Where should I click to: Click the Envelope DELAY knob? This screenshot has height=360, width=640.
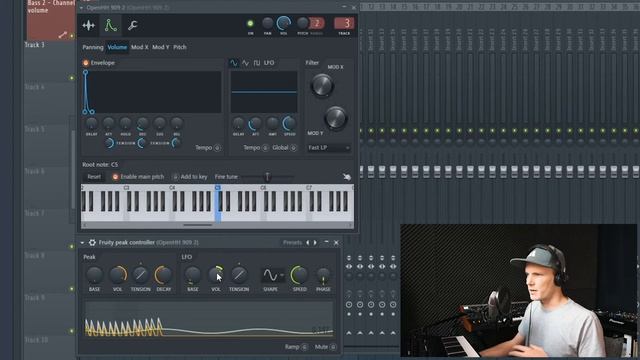point(91,123)
